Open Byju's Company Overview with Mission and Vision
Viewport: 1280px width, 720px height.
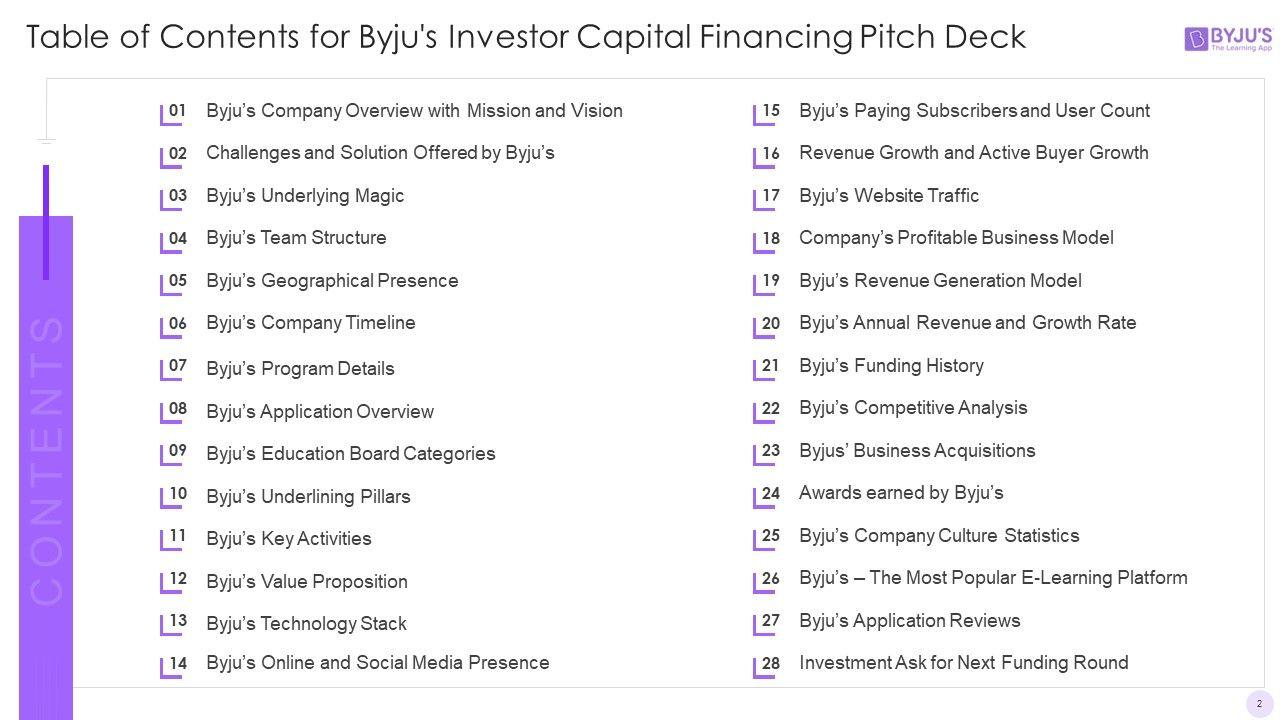pos(414,111)
